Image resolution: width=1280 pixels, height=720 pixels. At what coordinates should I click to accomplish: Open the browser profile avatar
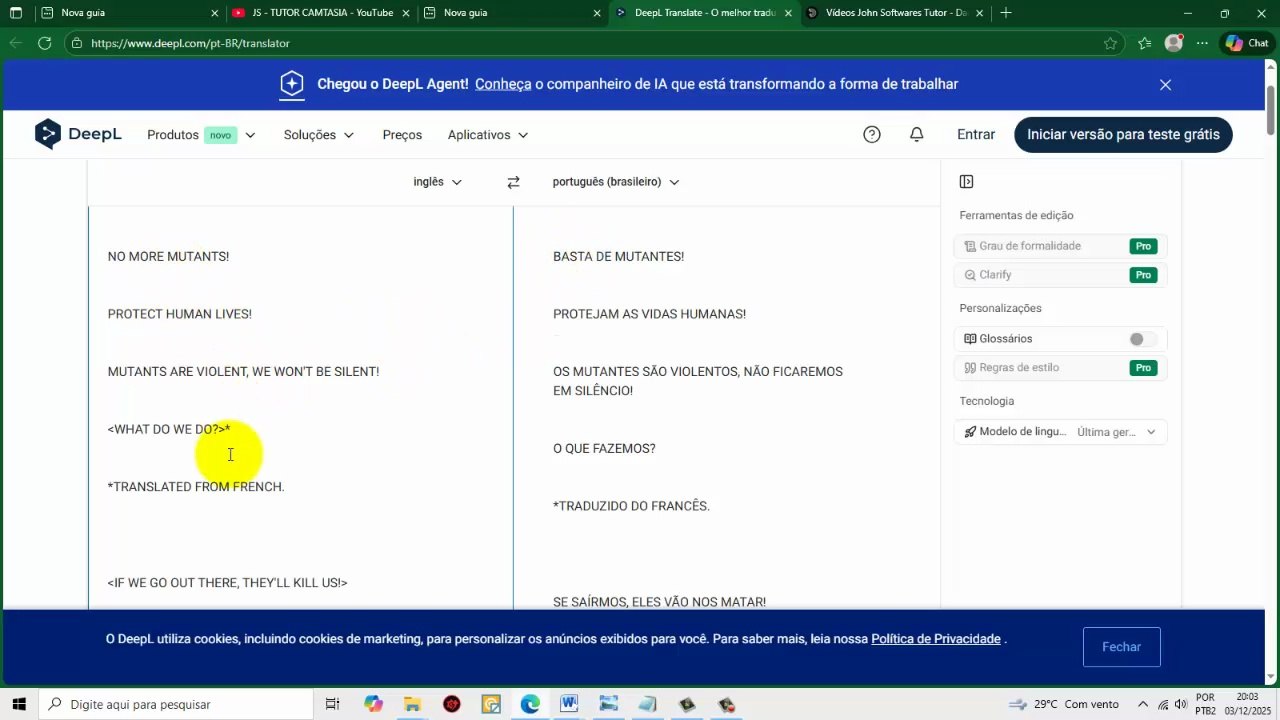[x=1174, y=43]
